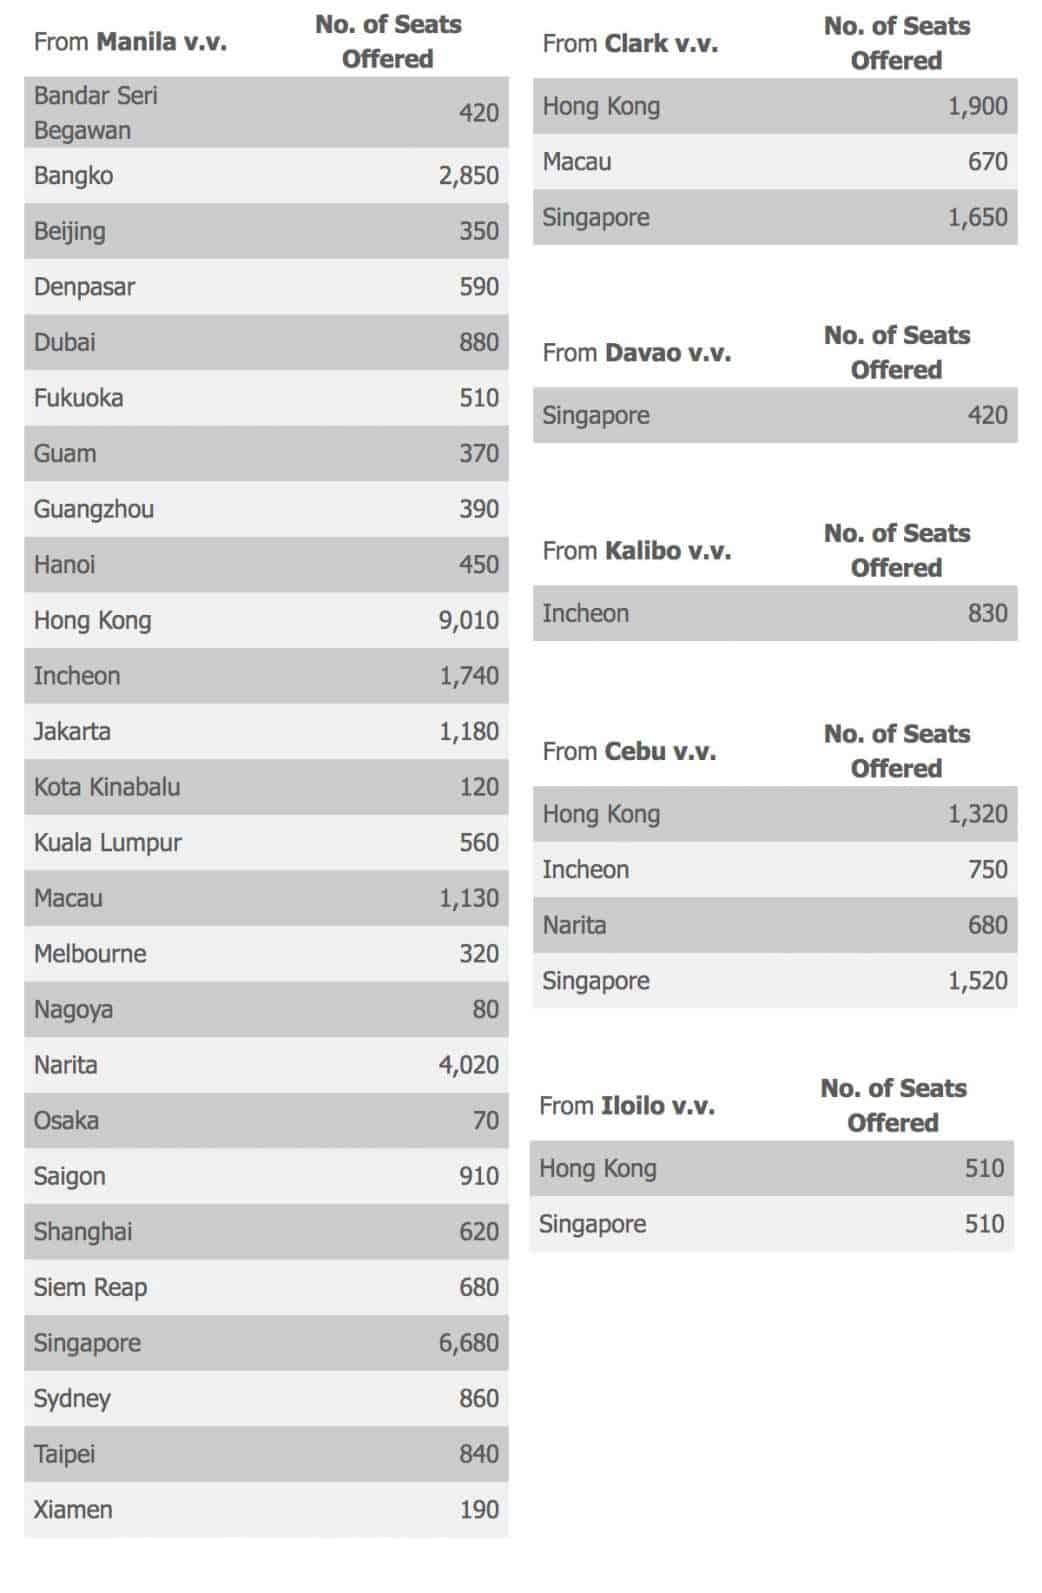The width and height of the screenshot is (1042, 1593).
Task: Click the Iloilo table header title
Action: [x=626, y=1106]
